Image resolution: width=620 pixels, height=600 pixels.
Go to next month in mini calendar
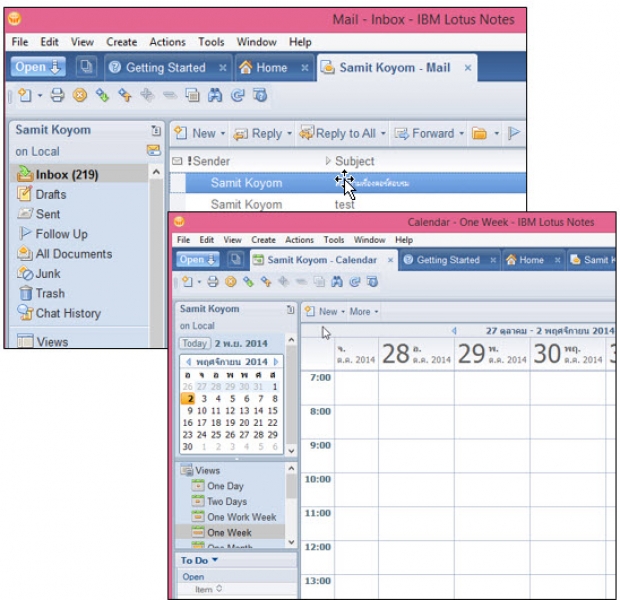click(x=276, y=362)
